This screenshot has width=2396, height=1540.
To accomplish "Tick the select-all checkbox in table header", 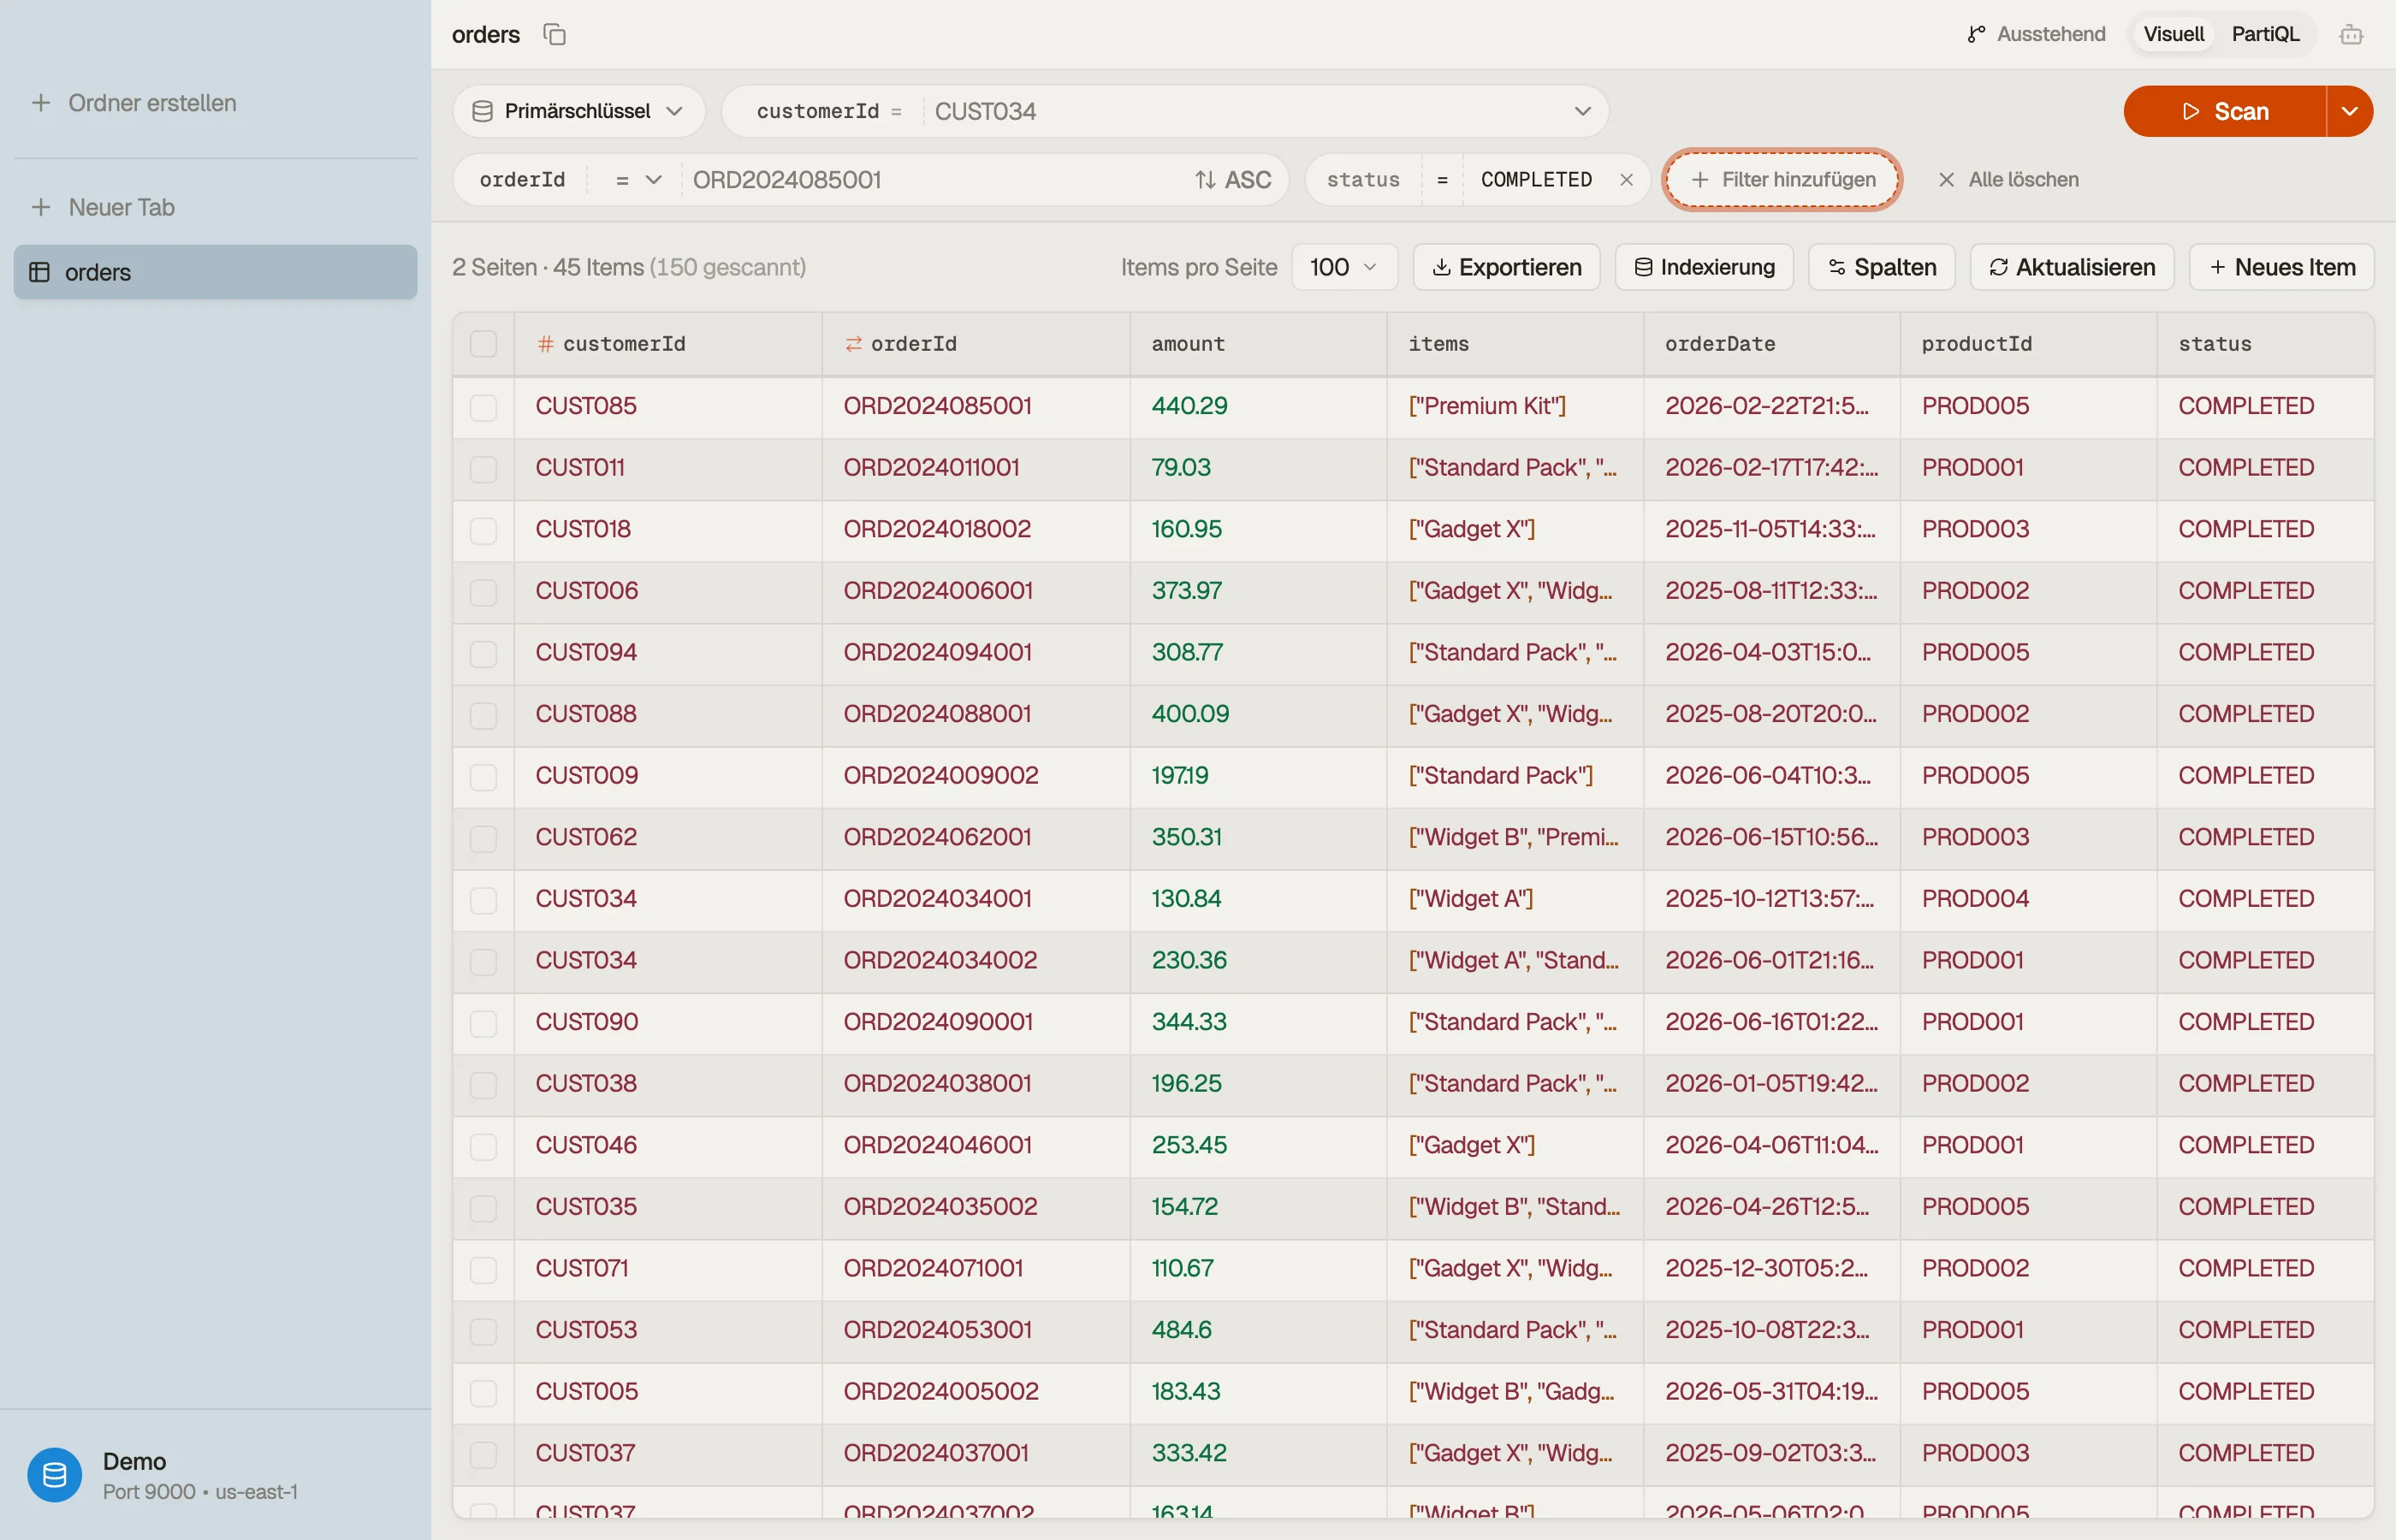I will point(483,344).
